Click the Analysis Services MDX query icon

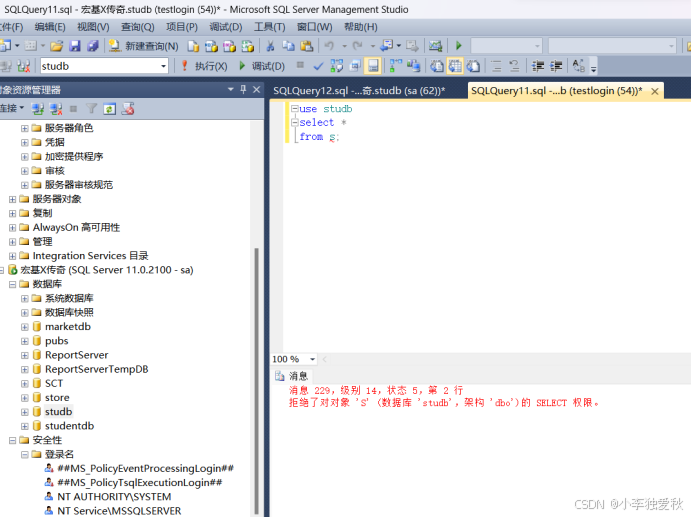(x=211, y=45)
